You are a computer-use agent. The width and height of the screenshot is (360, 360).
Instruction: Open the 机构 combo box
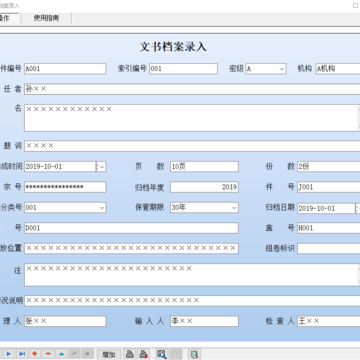tap(338, 69)
